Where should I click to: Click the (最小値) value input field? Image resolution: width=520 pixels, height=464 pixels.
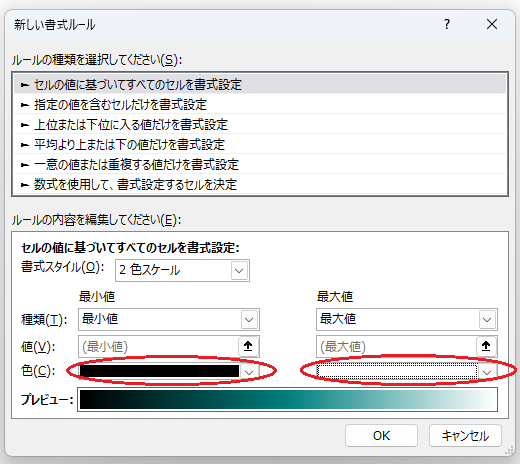click(158, 346)
